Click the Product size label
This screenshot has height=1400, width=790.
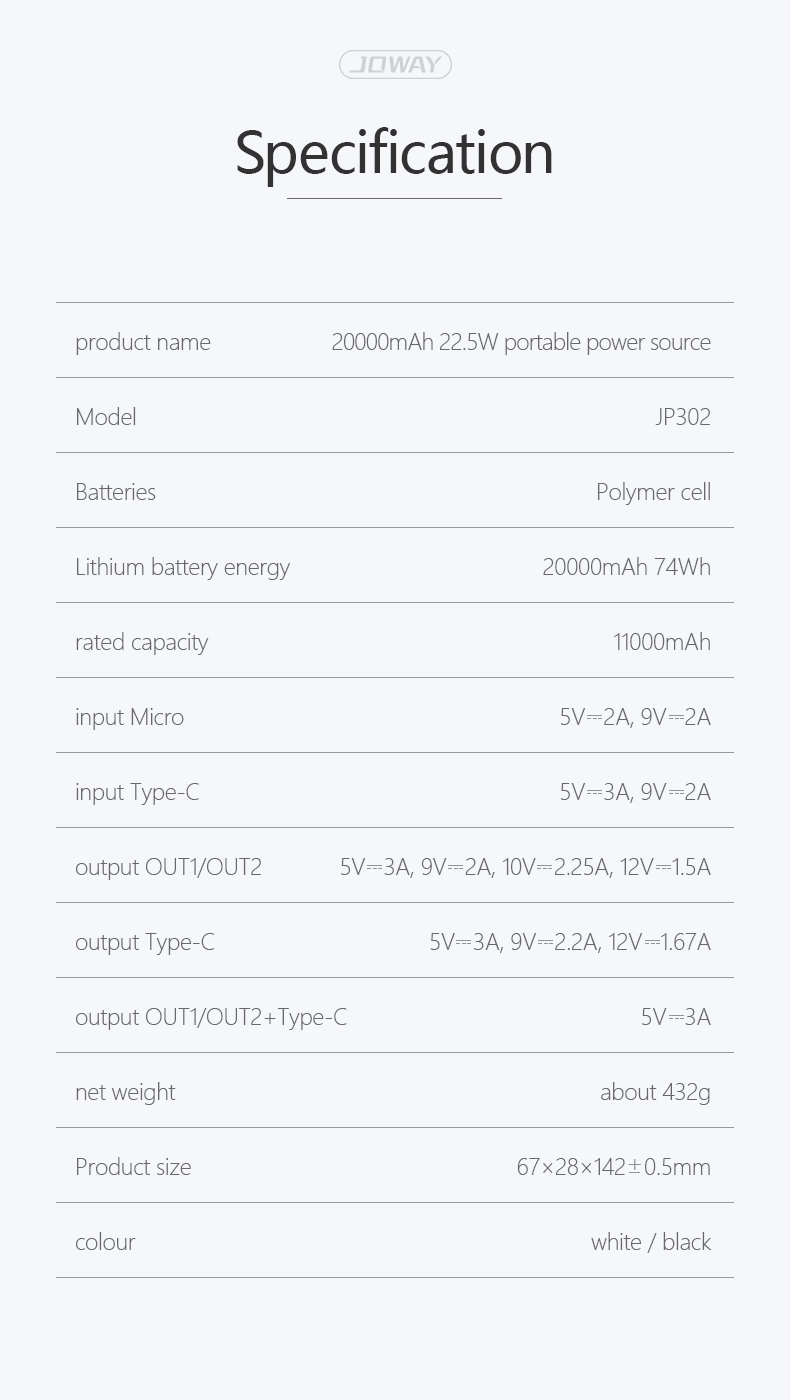coord(133,1167)
